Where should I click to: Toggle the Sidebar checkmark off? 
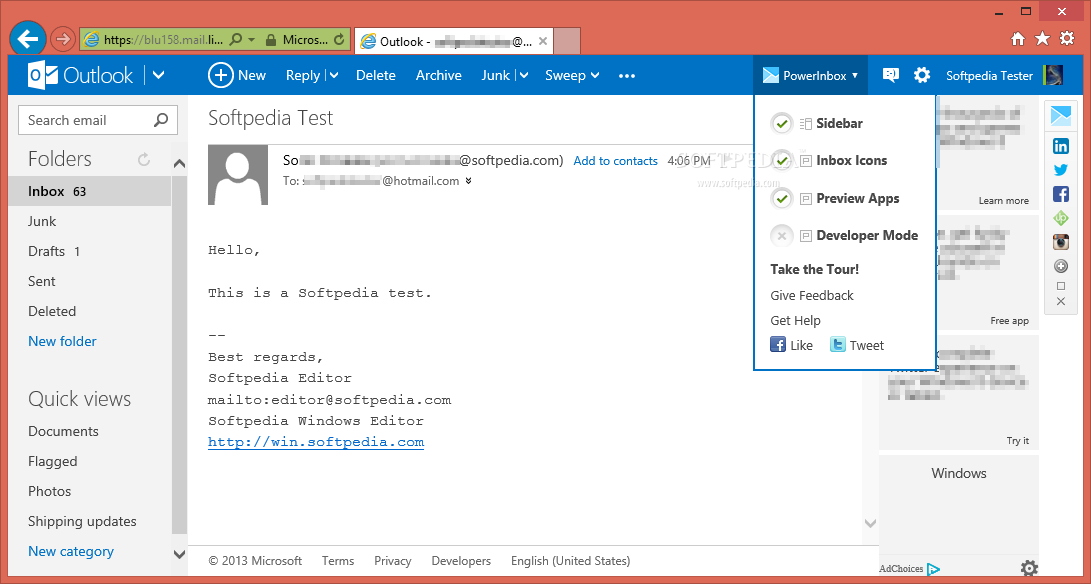pos(782,124)
